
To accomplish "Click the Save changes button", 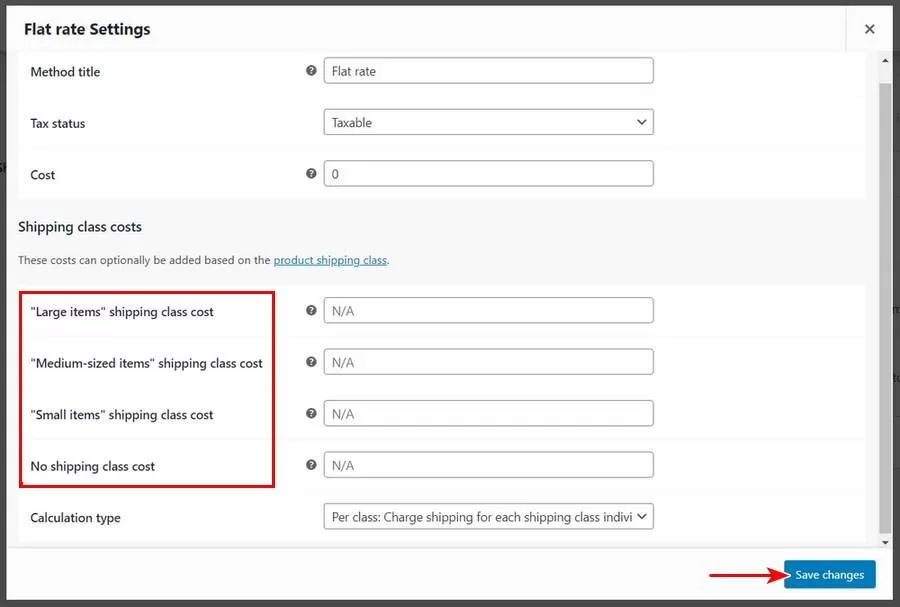I will pyautogui.click(x=829, y=575).
